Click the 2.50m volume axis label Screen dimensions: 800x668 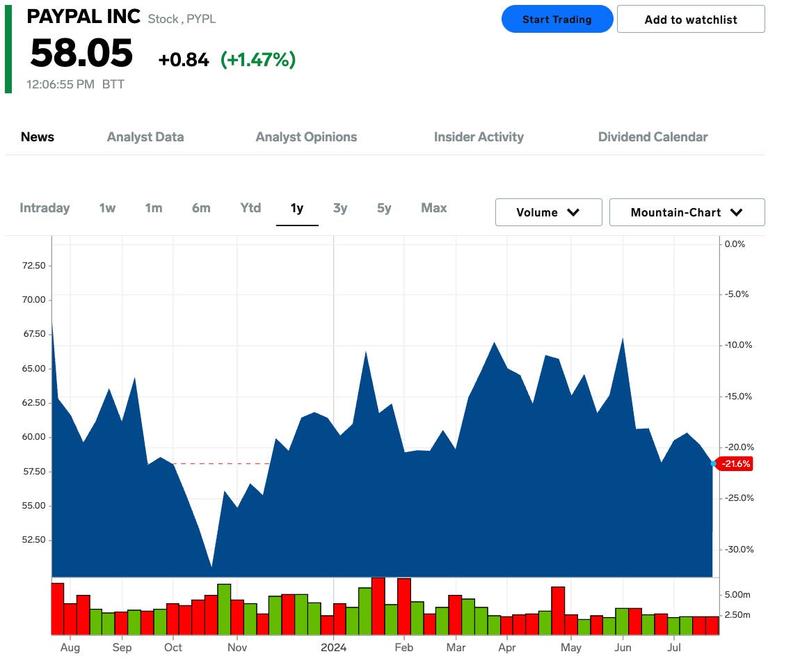pyautogui.click(x=737, y=615)
